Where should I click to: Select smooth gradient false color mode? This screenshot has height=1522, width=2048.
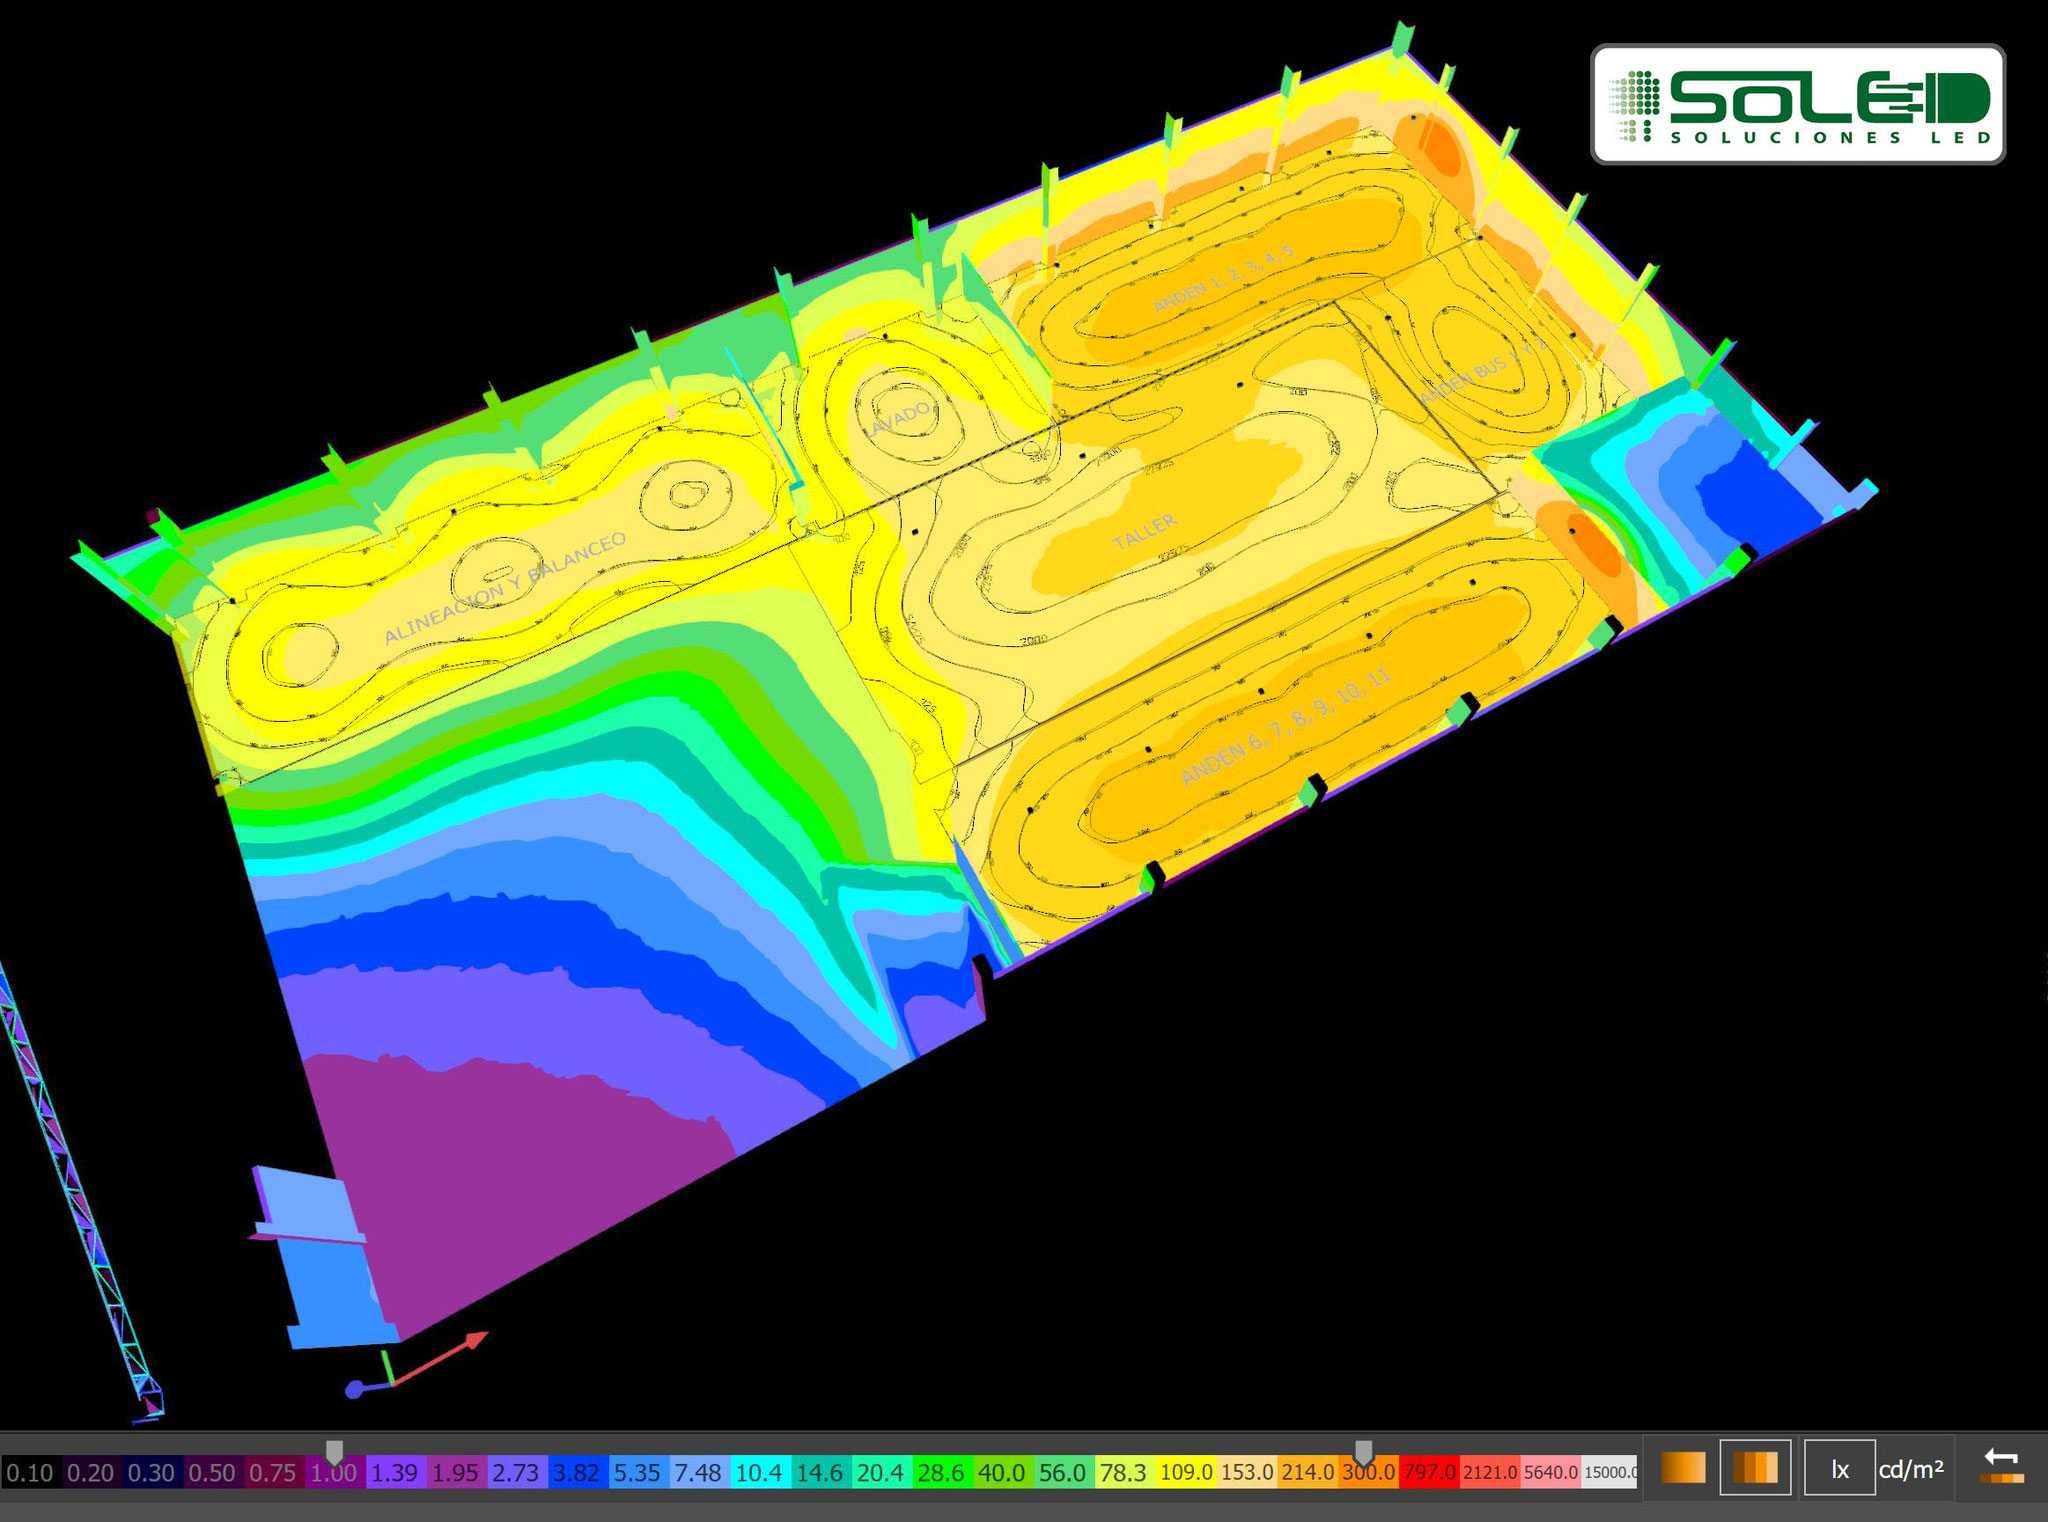click(1683, 1467)
